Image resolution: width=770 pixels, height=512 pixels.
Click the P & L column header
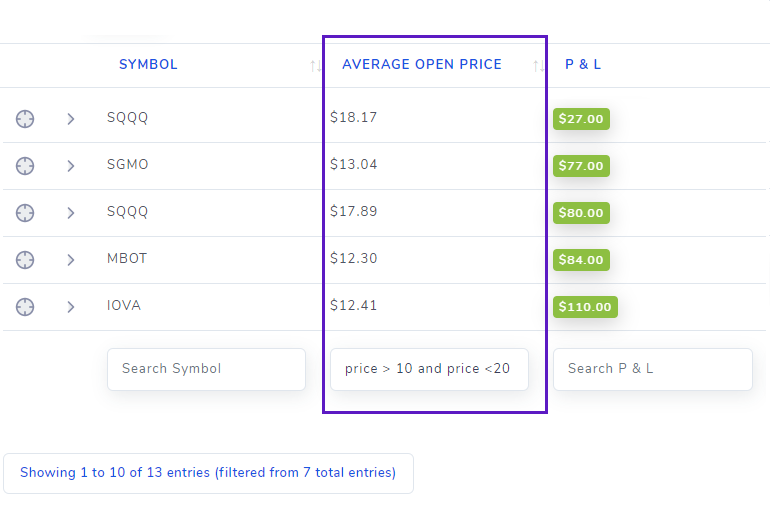pyautogui.click(x=583, y=64)
